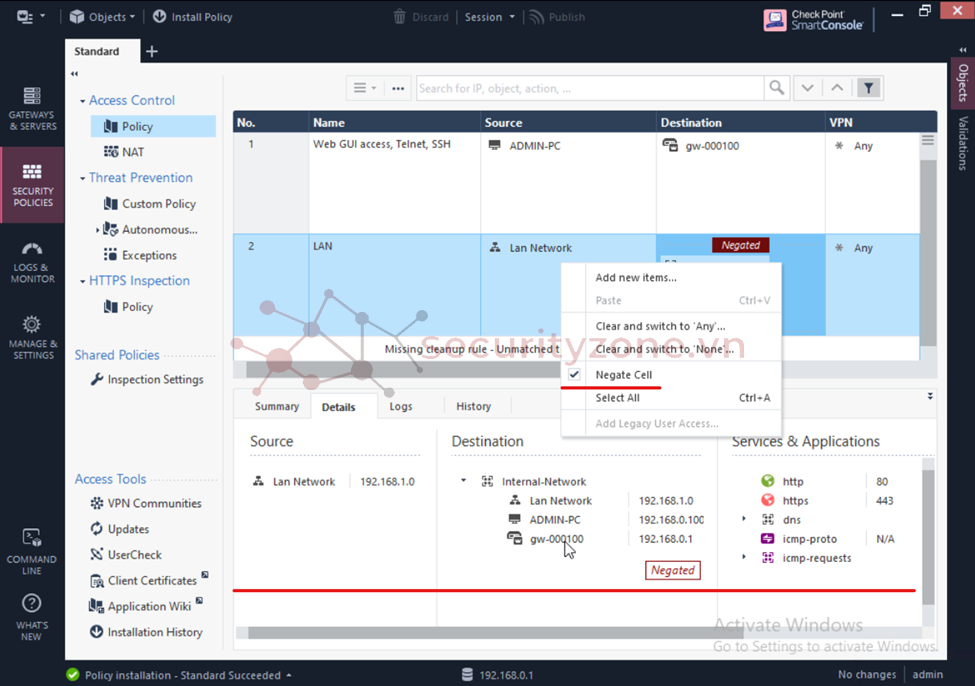Expand the dns service group

[744, 519]
